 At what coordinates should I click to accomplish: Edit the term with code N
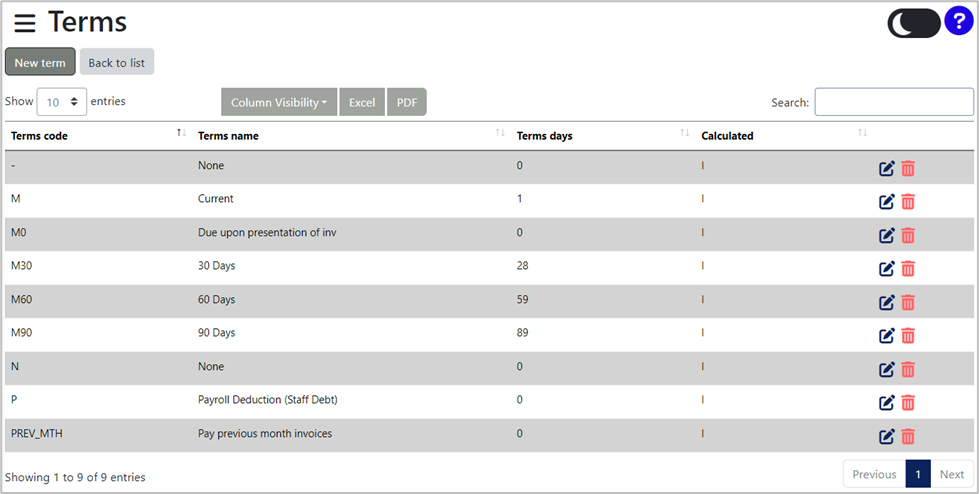pyautogui.click(x=887, y=369)
